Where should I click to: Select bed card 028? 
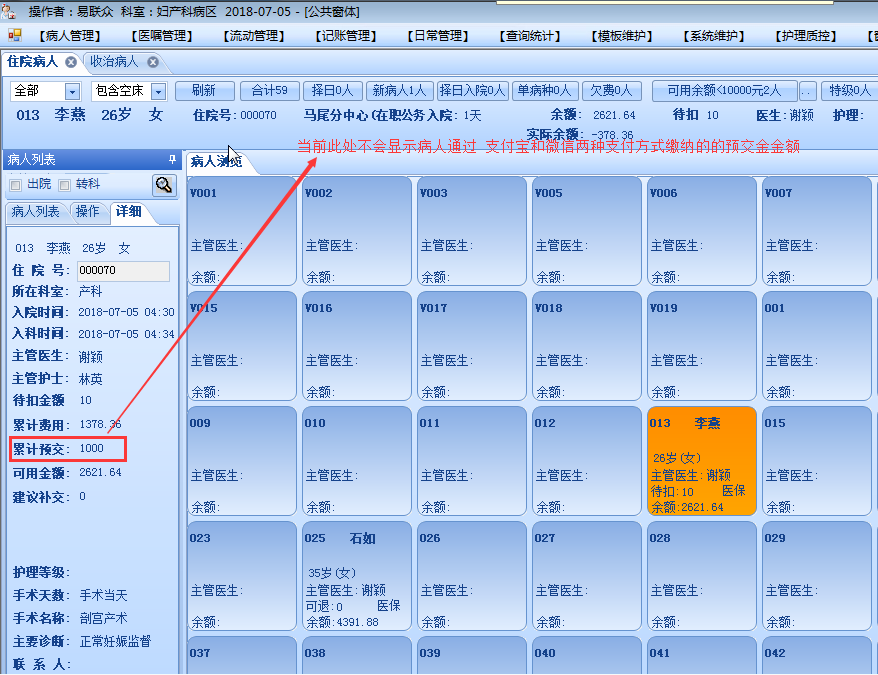click(701, 576)
